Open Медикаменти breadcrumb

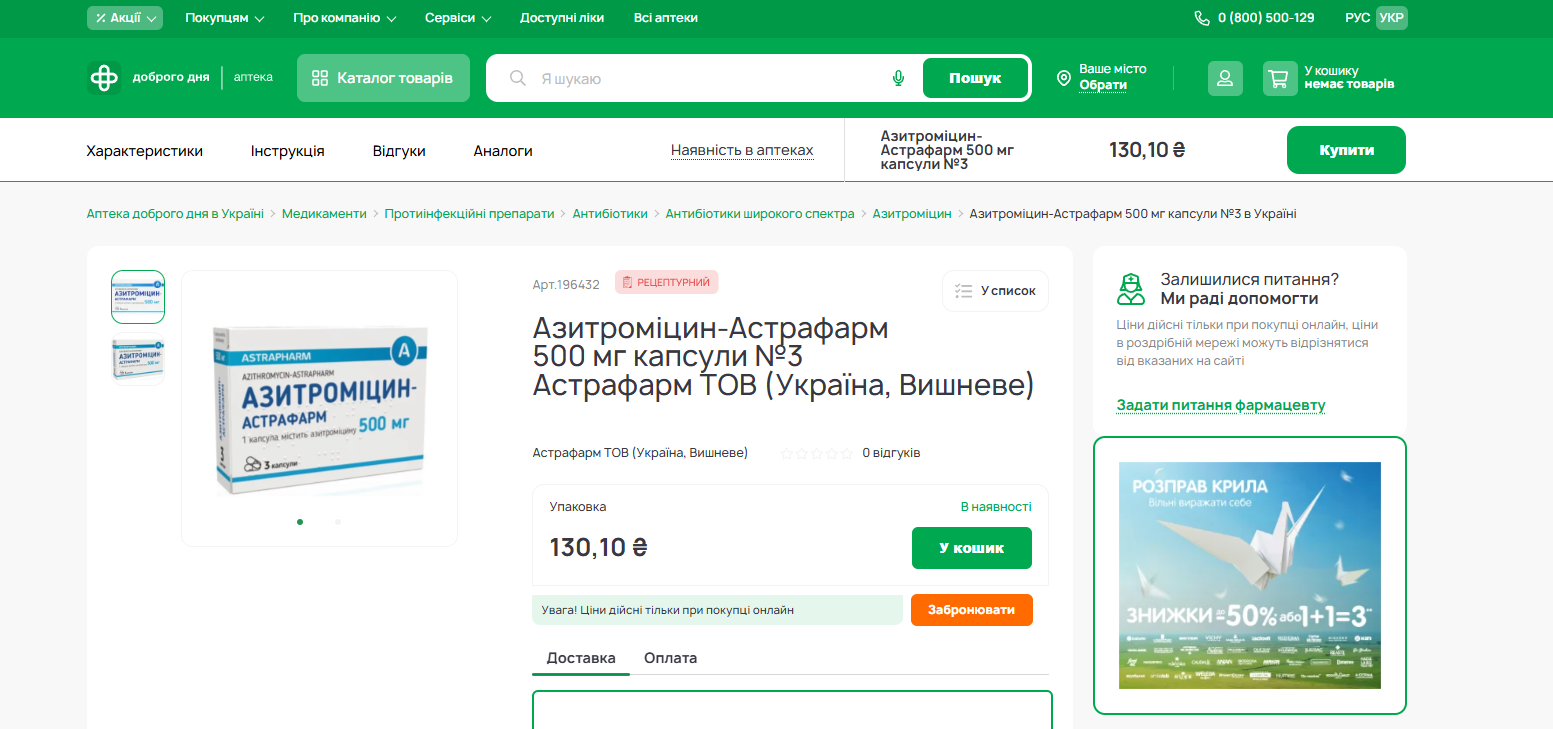click(324, 214)
